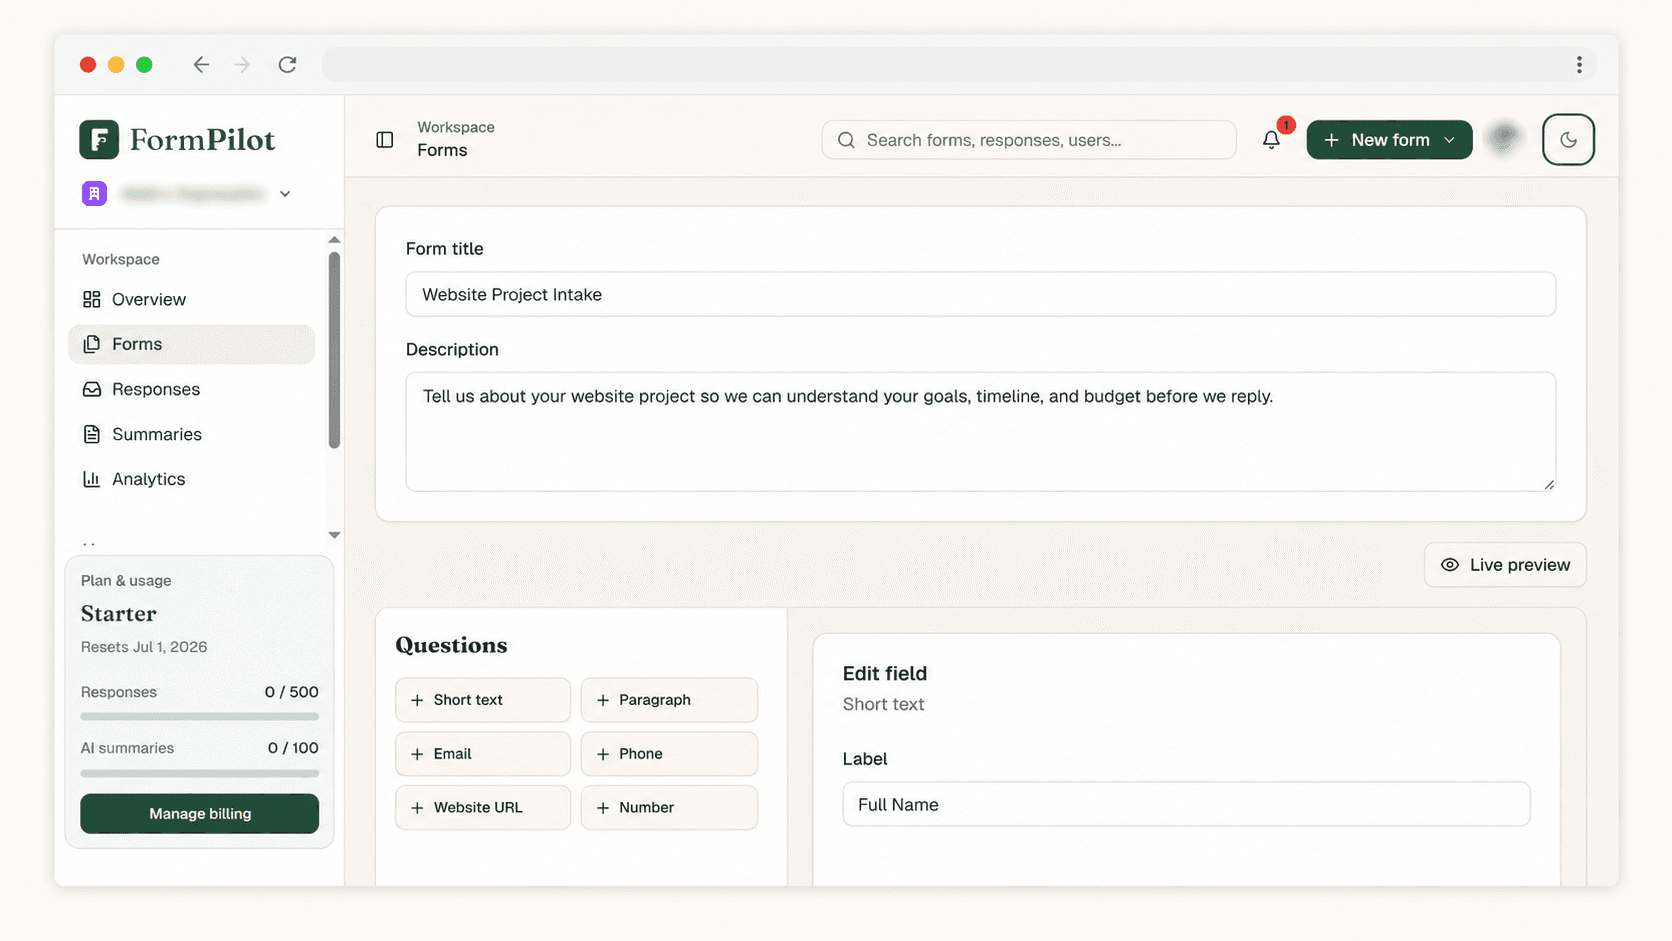Click the Manage billing button
Screen dimensions: 1672x941
click(199, 813)
